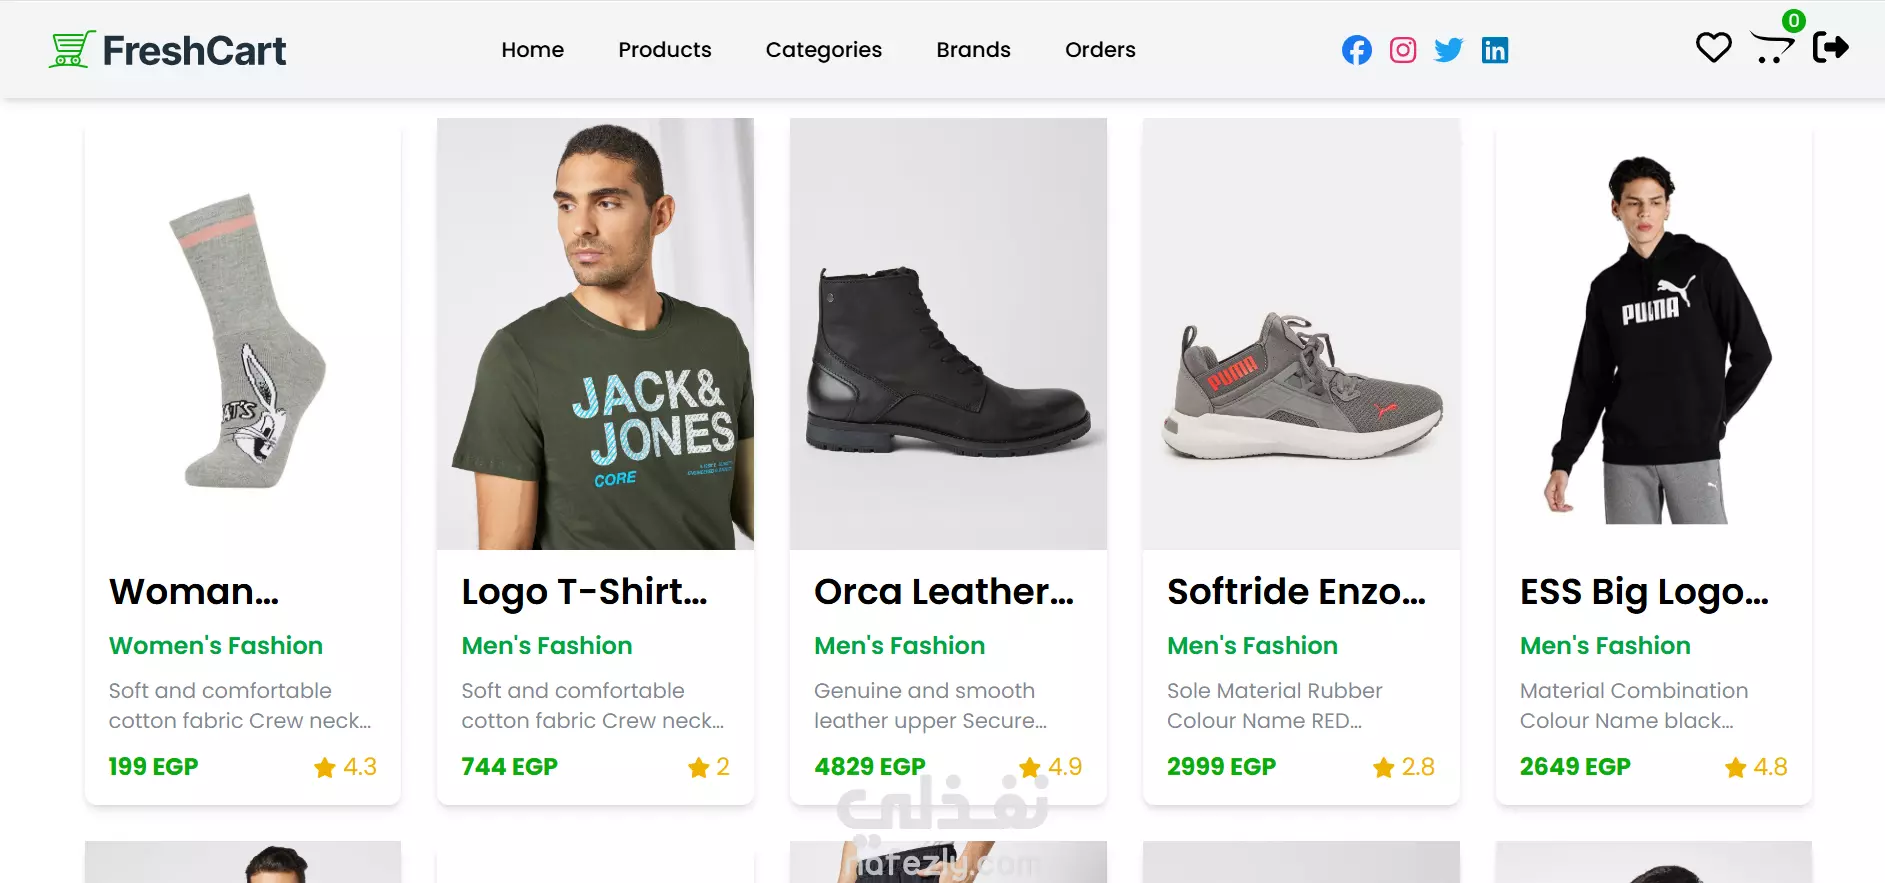The height and width of the screenshot is (883, 1885).
Task: Click the FreshCart logo
Action: coord(167,50)
